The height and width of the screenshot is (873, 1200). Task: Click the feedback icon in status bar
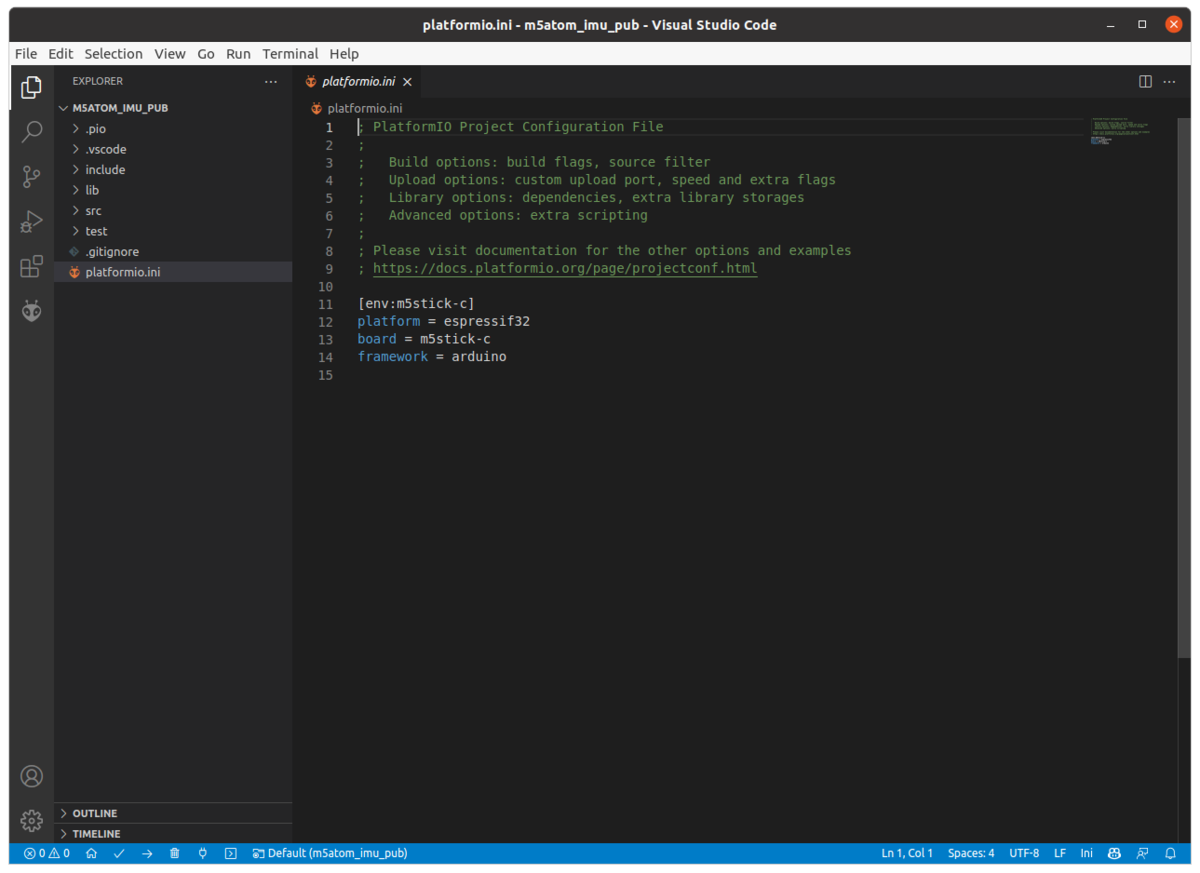click(1142, 853)
